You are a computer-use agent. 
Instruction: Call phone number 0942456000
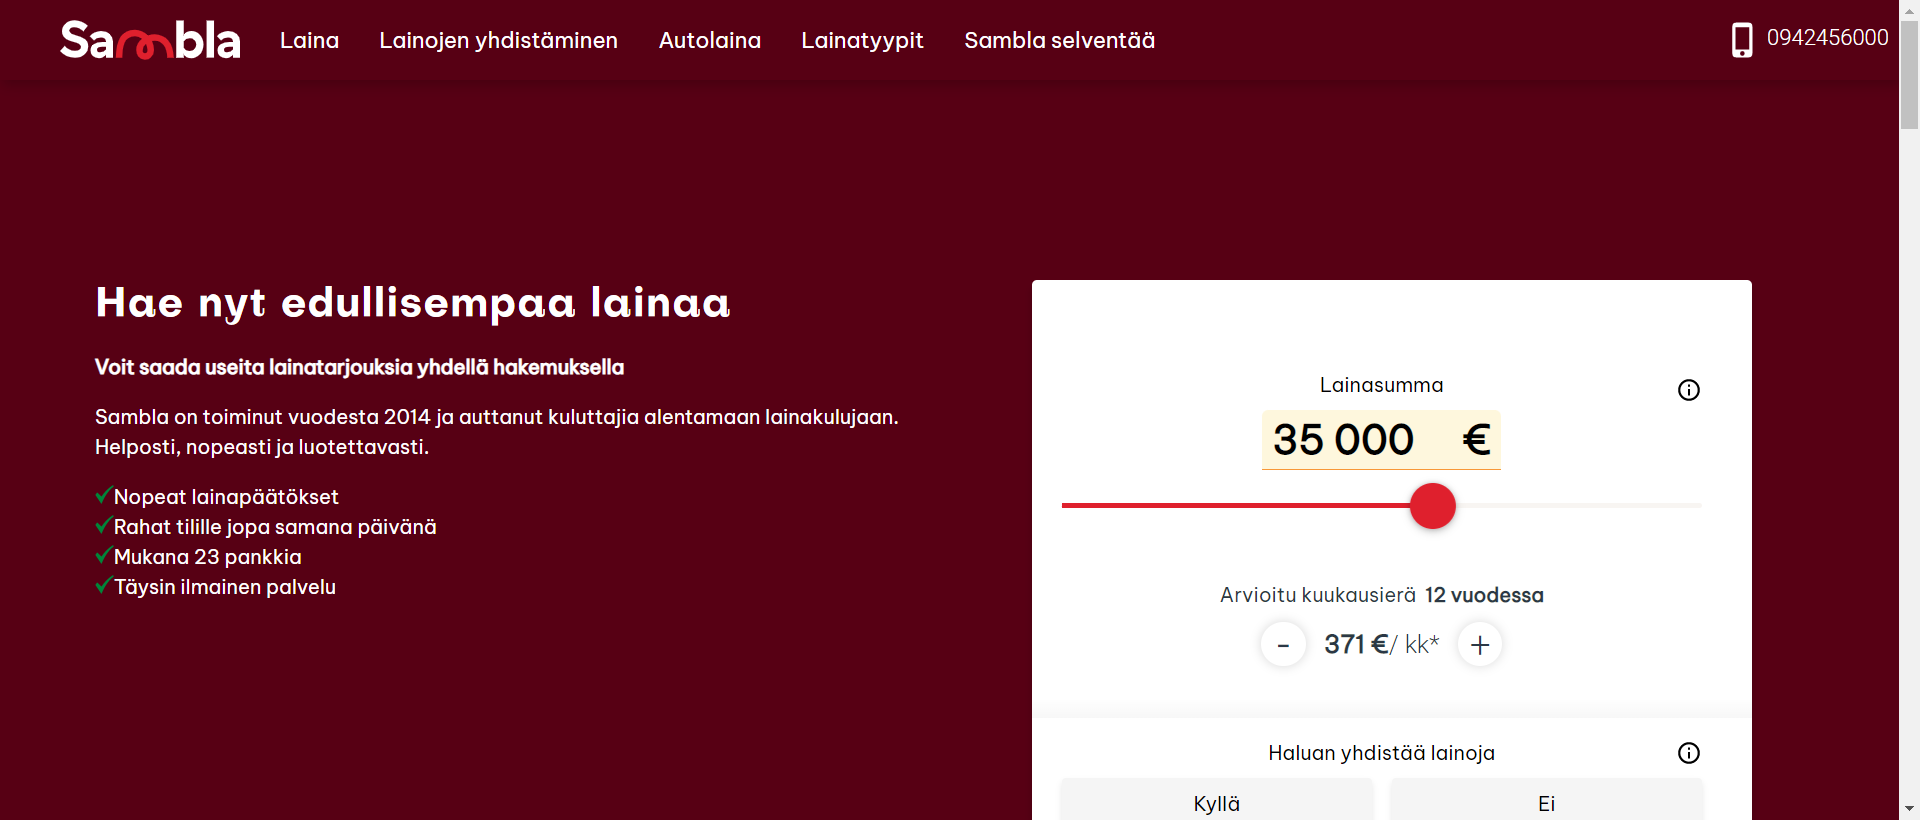pos(1827,38)
